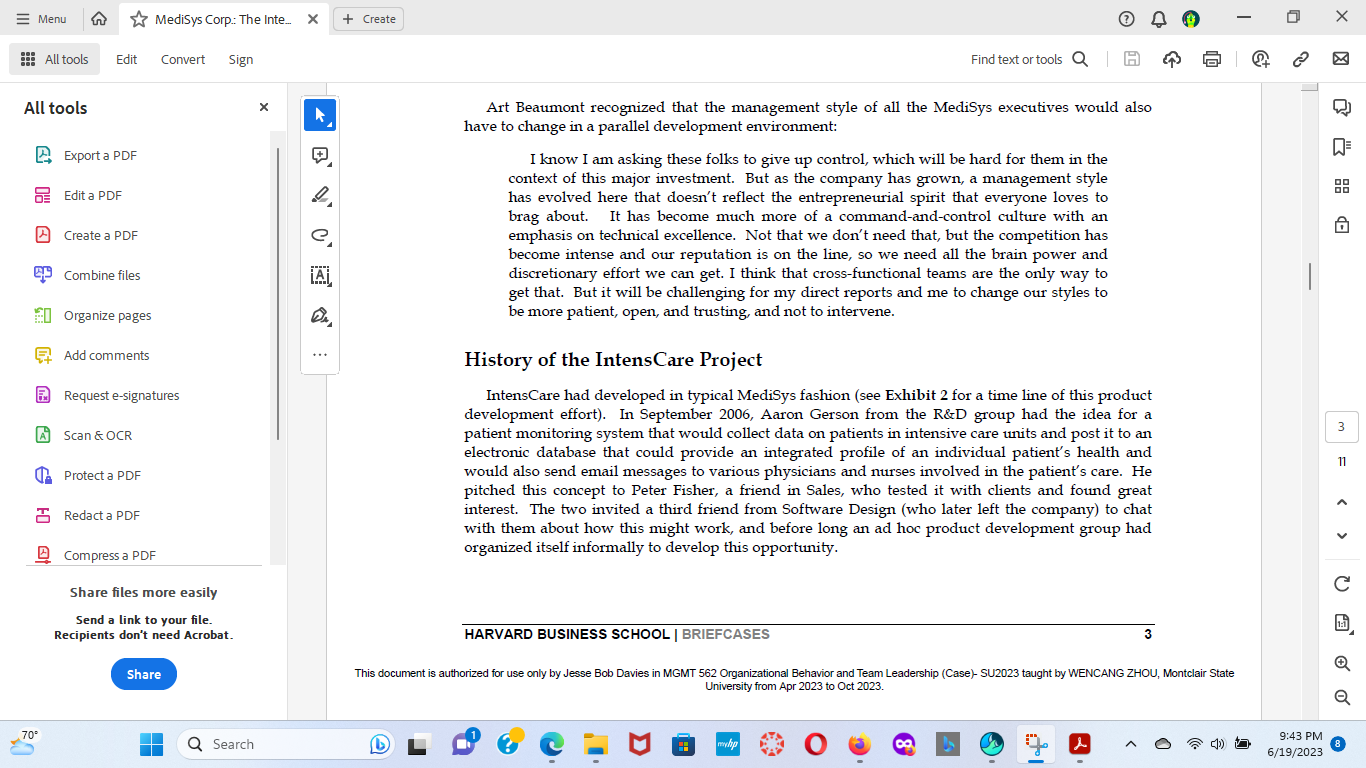Open the user account avatar
This screenshot has height=768, width=1366.
click(x=1191, y=19)
